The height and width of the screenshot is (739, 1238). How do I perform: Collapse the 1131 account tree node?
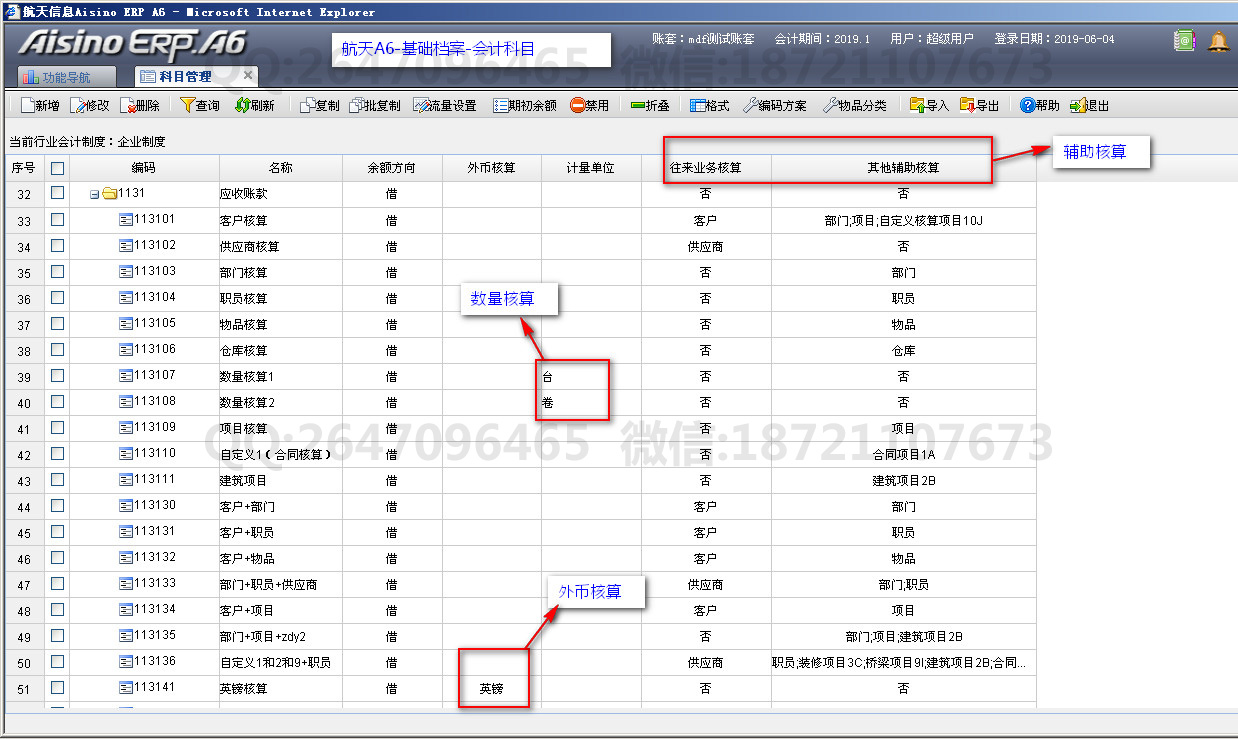(x=94, y=194)
